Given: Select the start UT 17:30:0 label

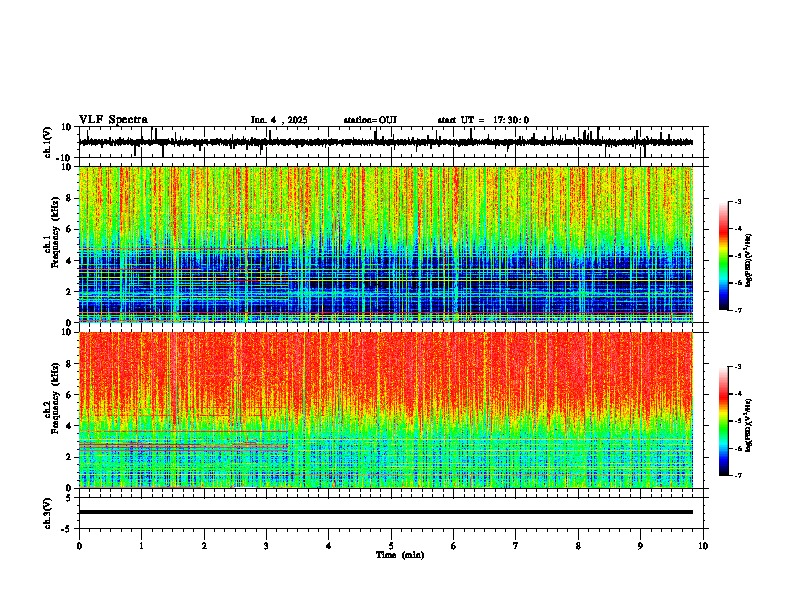Looking at the screenshot, I should 483,120.
